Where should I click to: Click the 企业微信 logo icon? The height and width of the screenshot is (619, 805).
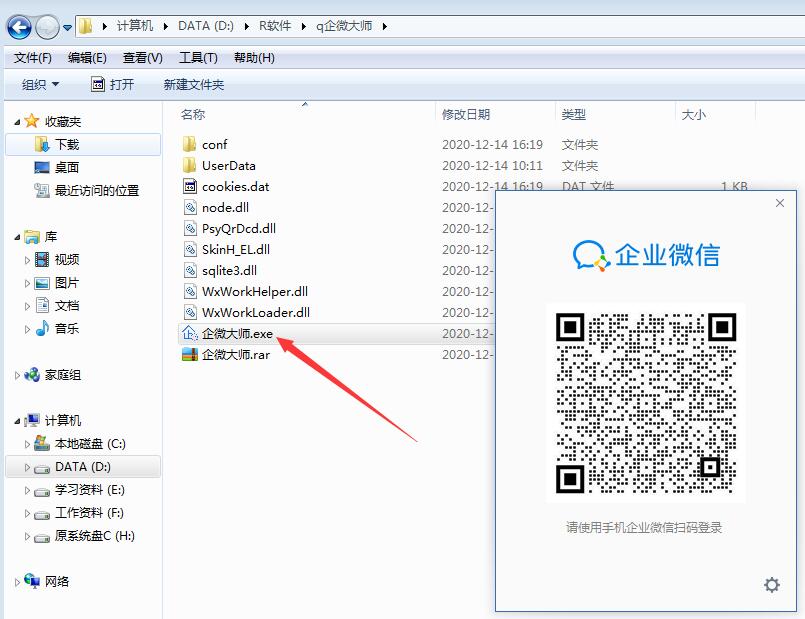coord(591,255)
